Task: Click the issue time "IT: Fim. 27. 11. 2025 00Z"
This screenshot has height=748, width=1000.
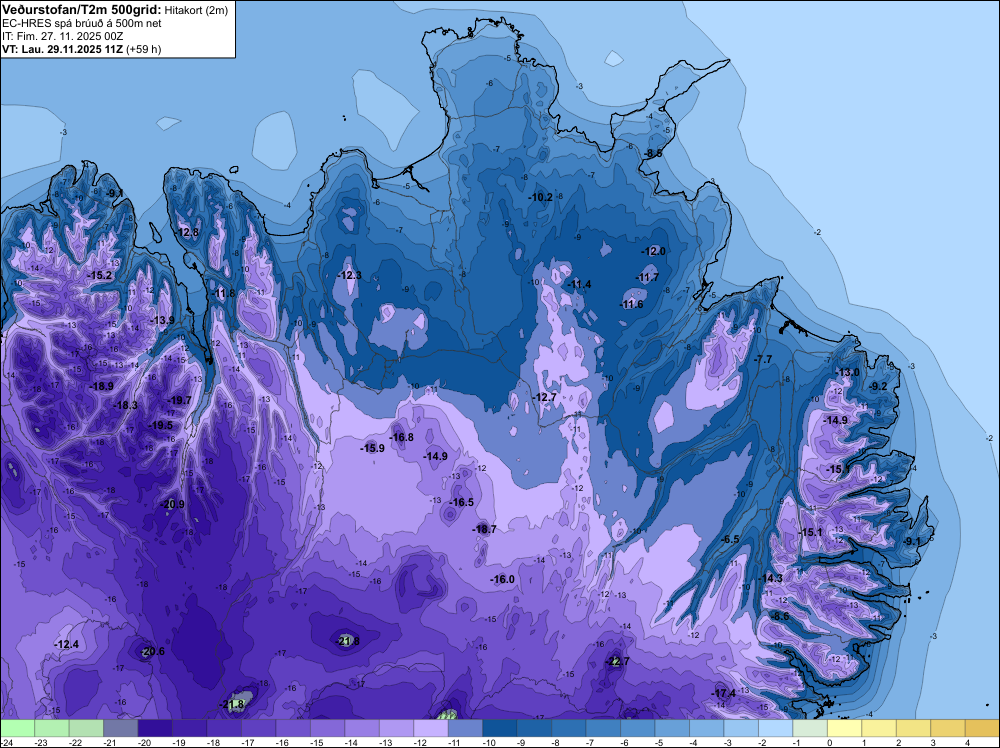Action: (x=62, y=36)
